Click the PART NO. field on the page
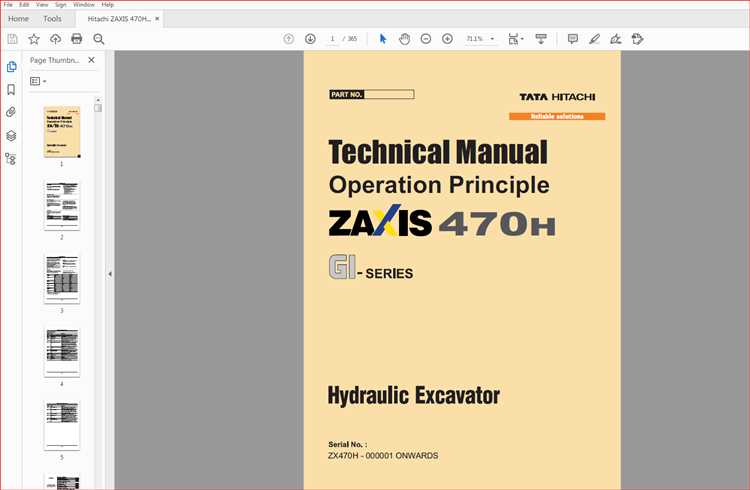 372,94
